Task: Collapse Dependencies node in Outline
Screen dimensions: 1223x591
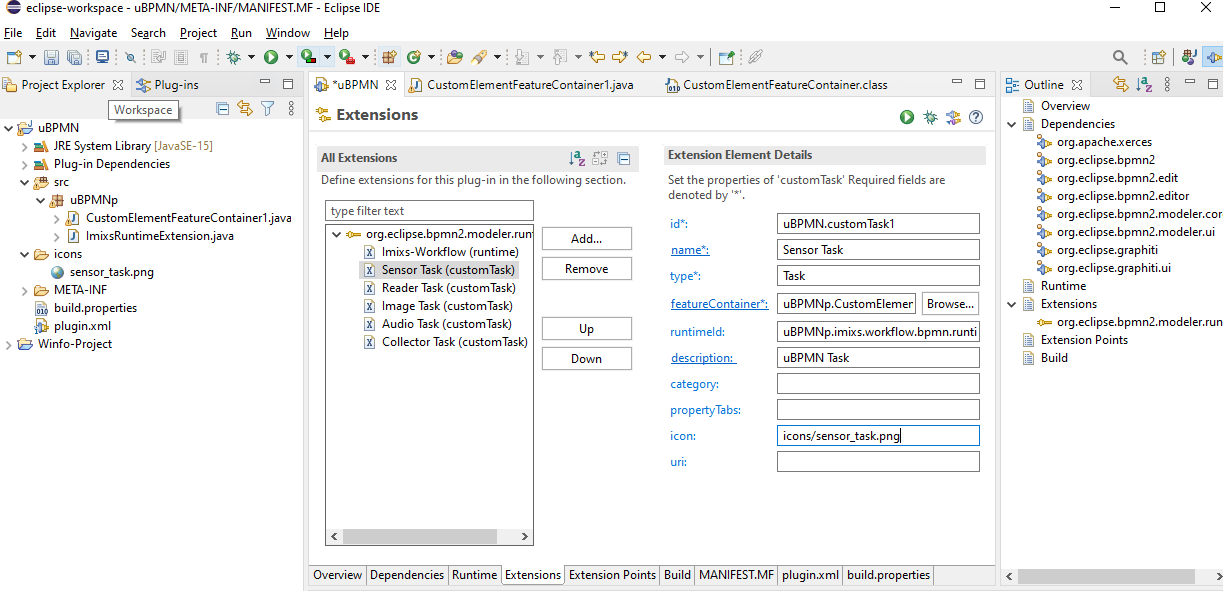Action: pos(1012,124)
